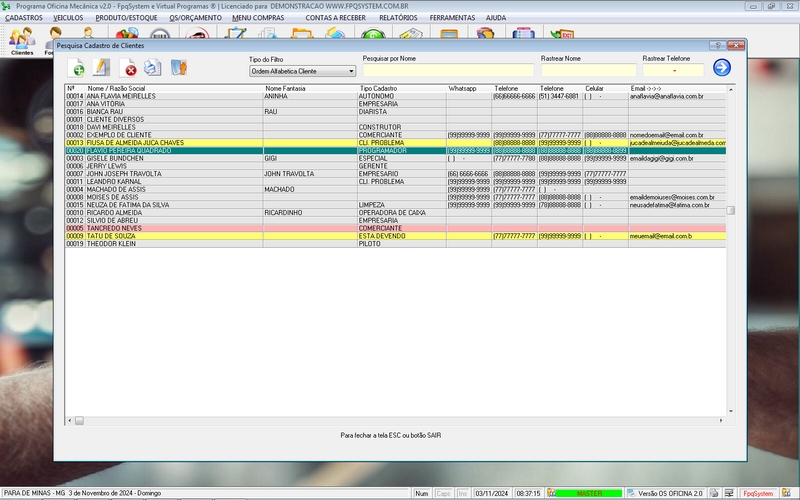Click the vertical scrollbar thumb
Viewport: 800px width, 500px height.
tap(731, 210)
